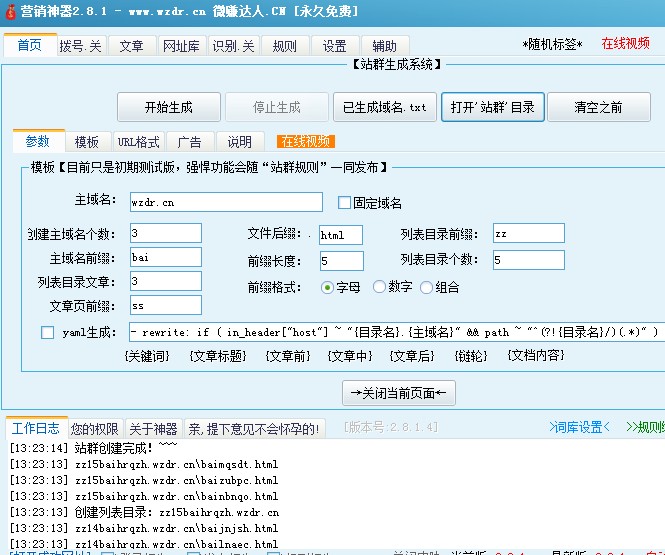This screenshot has width=665, height=555.
Task: Open the 设置 tab
Action: (x=335, y=46)
